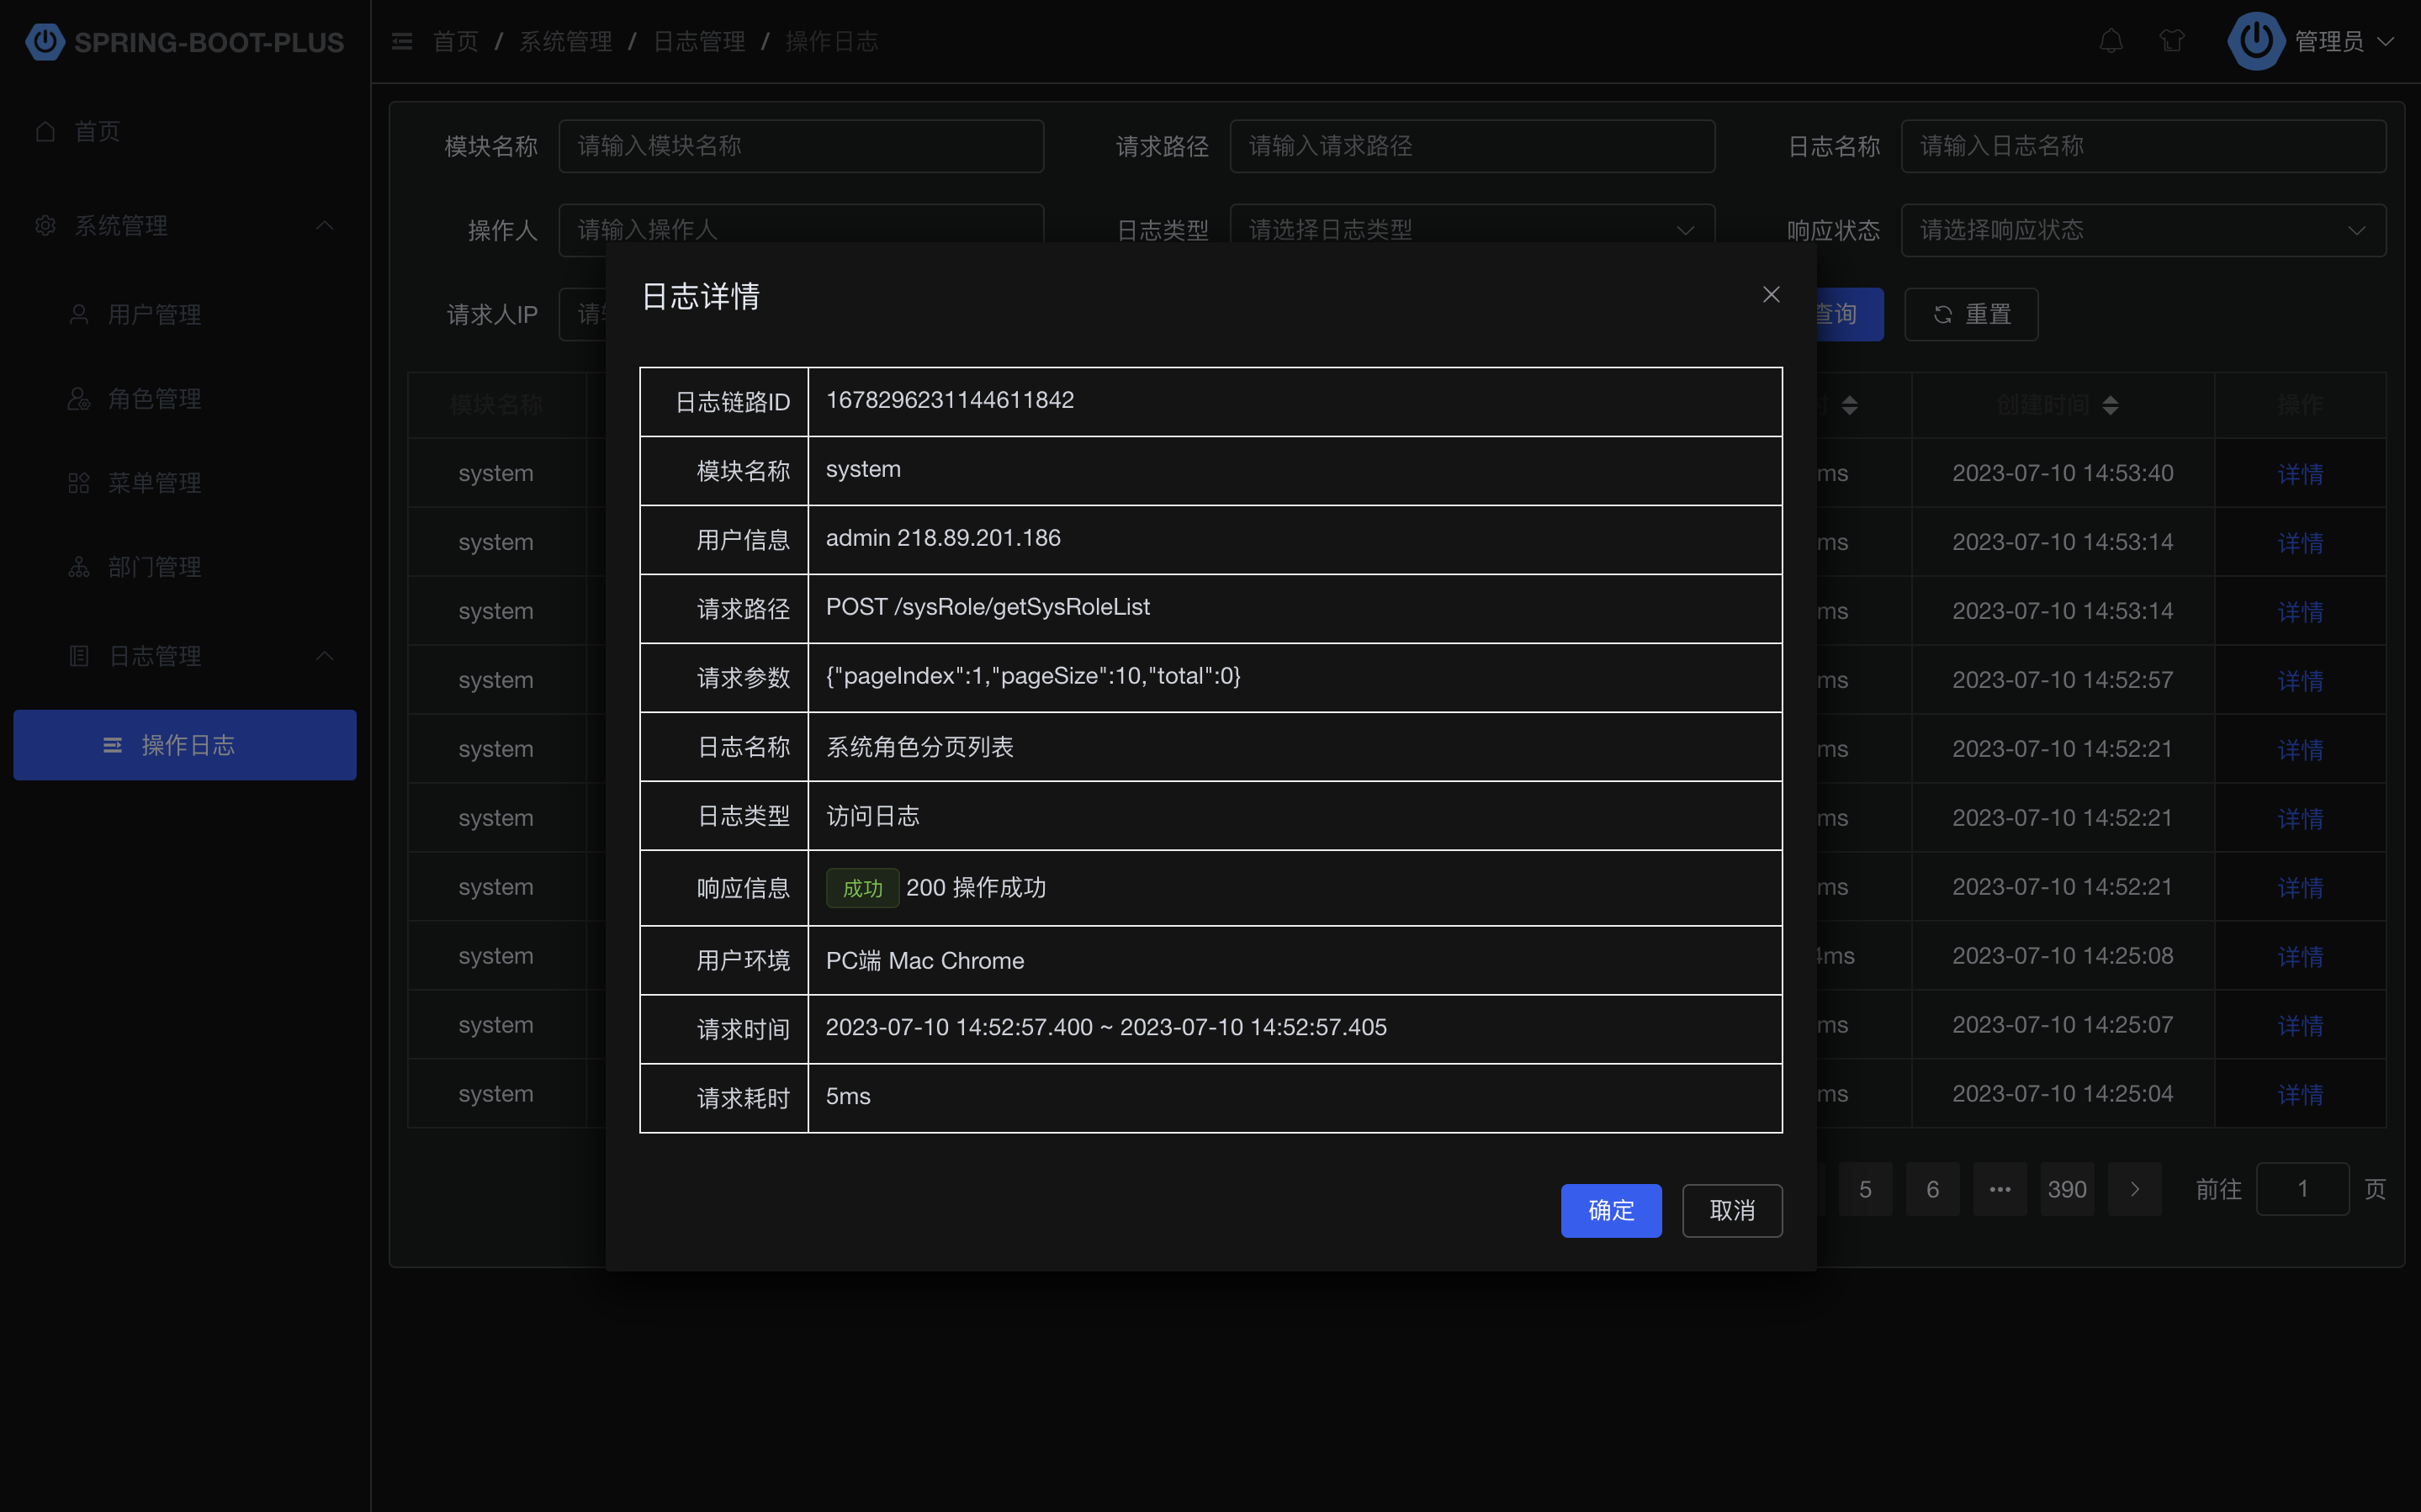Click the admin avatar power icon
This screenshot has width=2421, height=1512.
click(x=2255, y=41)
